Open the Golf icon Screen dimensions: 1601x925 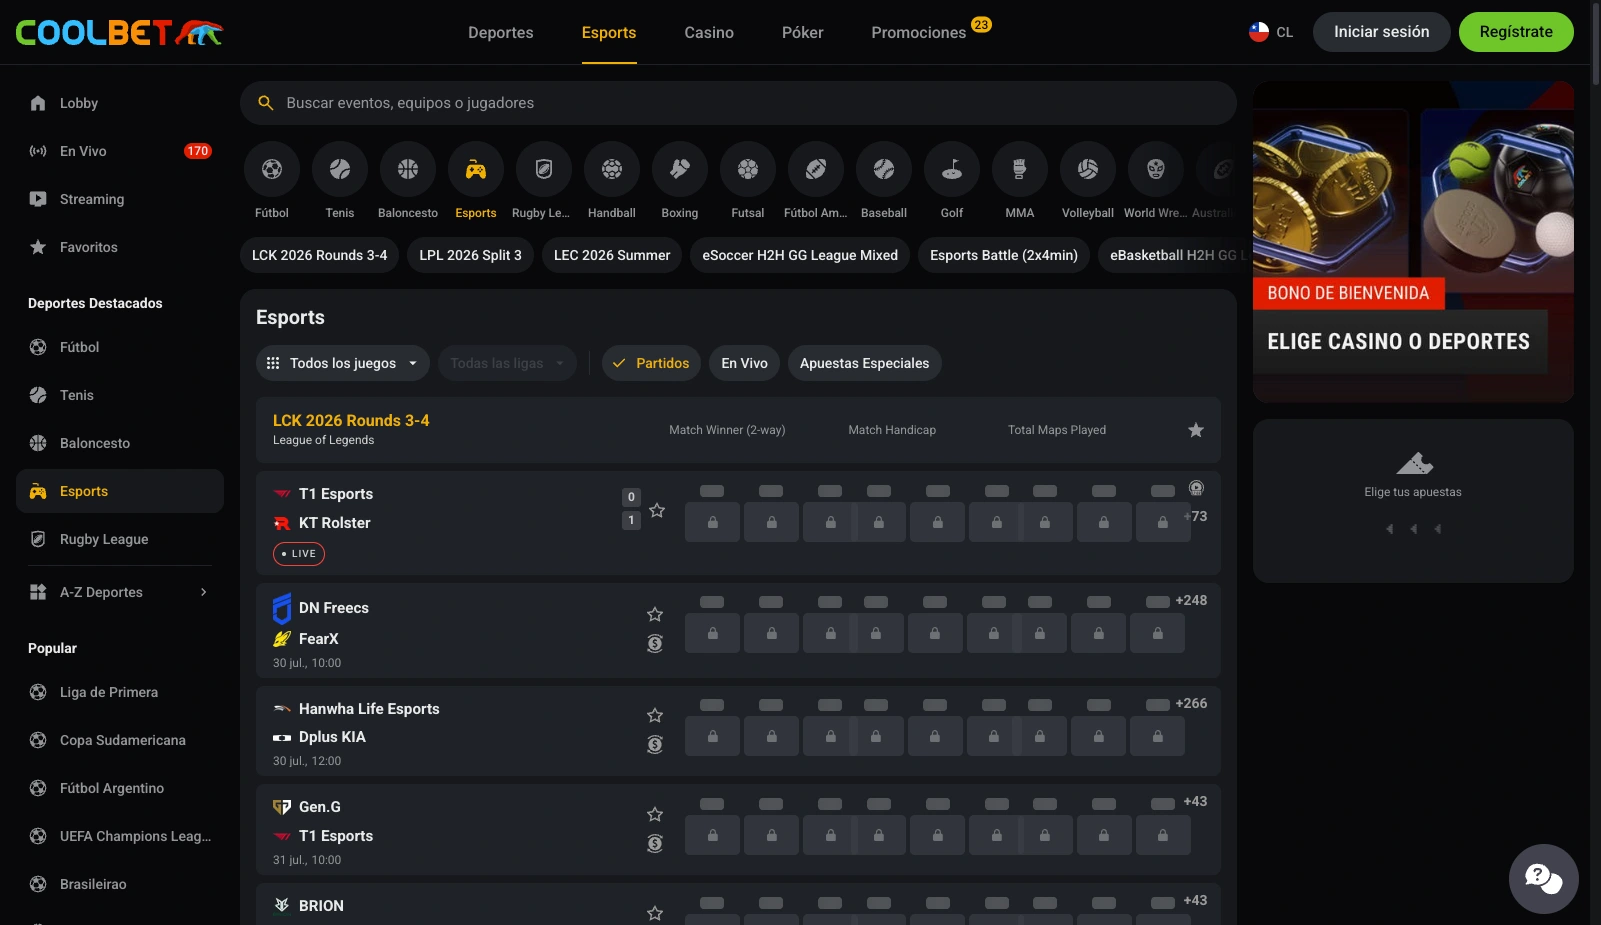[x=952, y=170]
